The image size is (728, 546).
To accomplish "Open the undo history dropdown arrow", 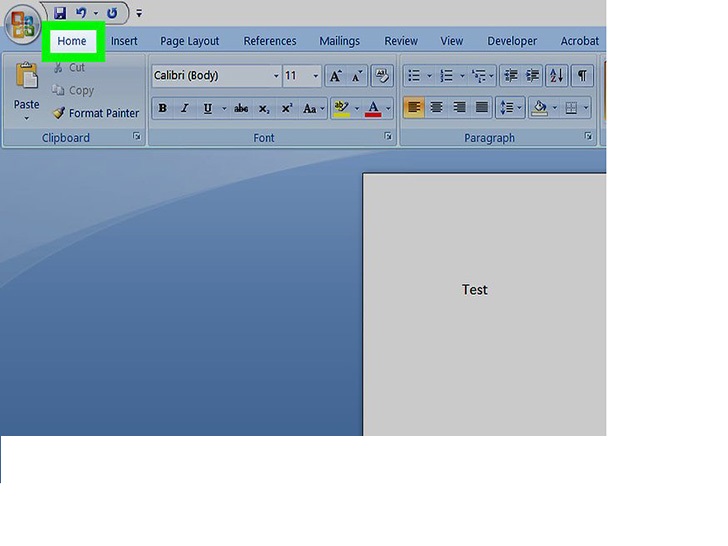I will [x=96, y=13].
